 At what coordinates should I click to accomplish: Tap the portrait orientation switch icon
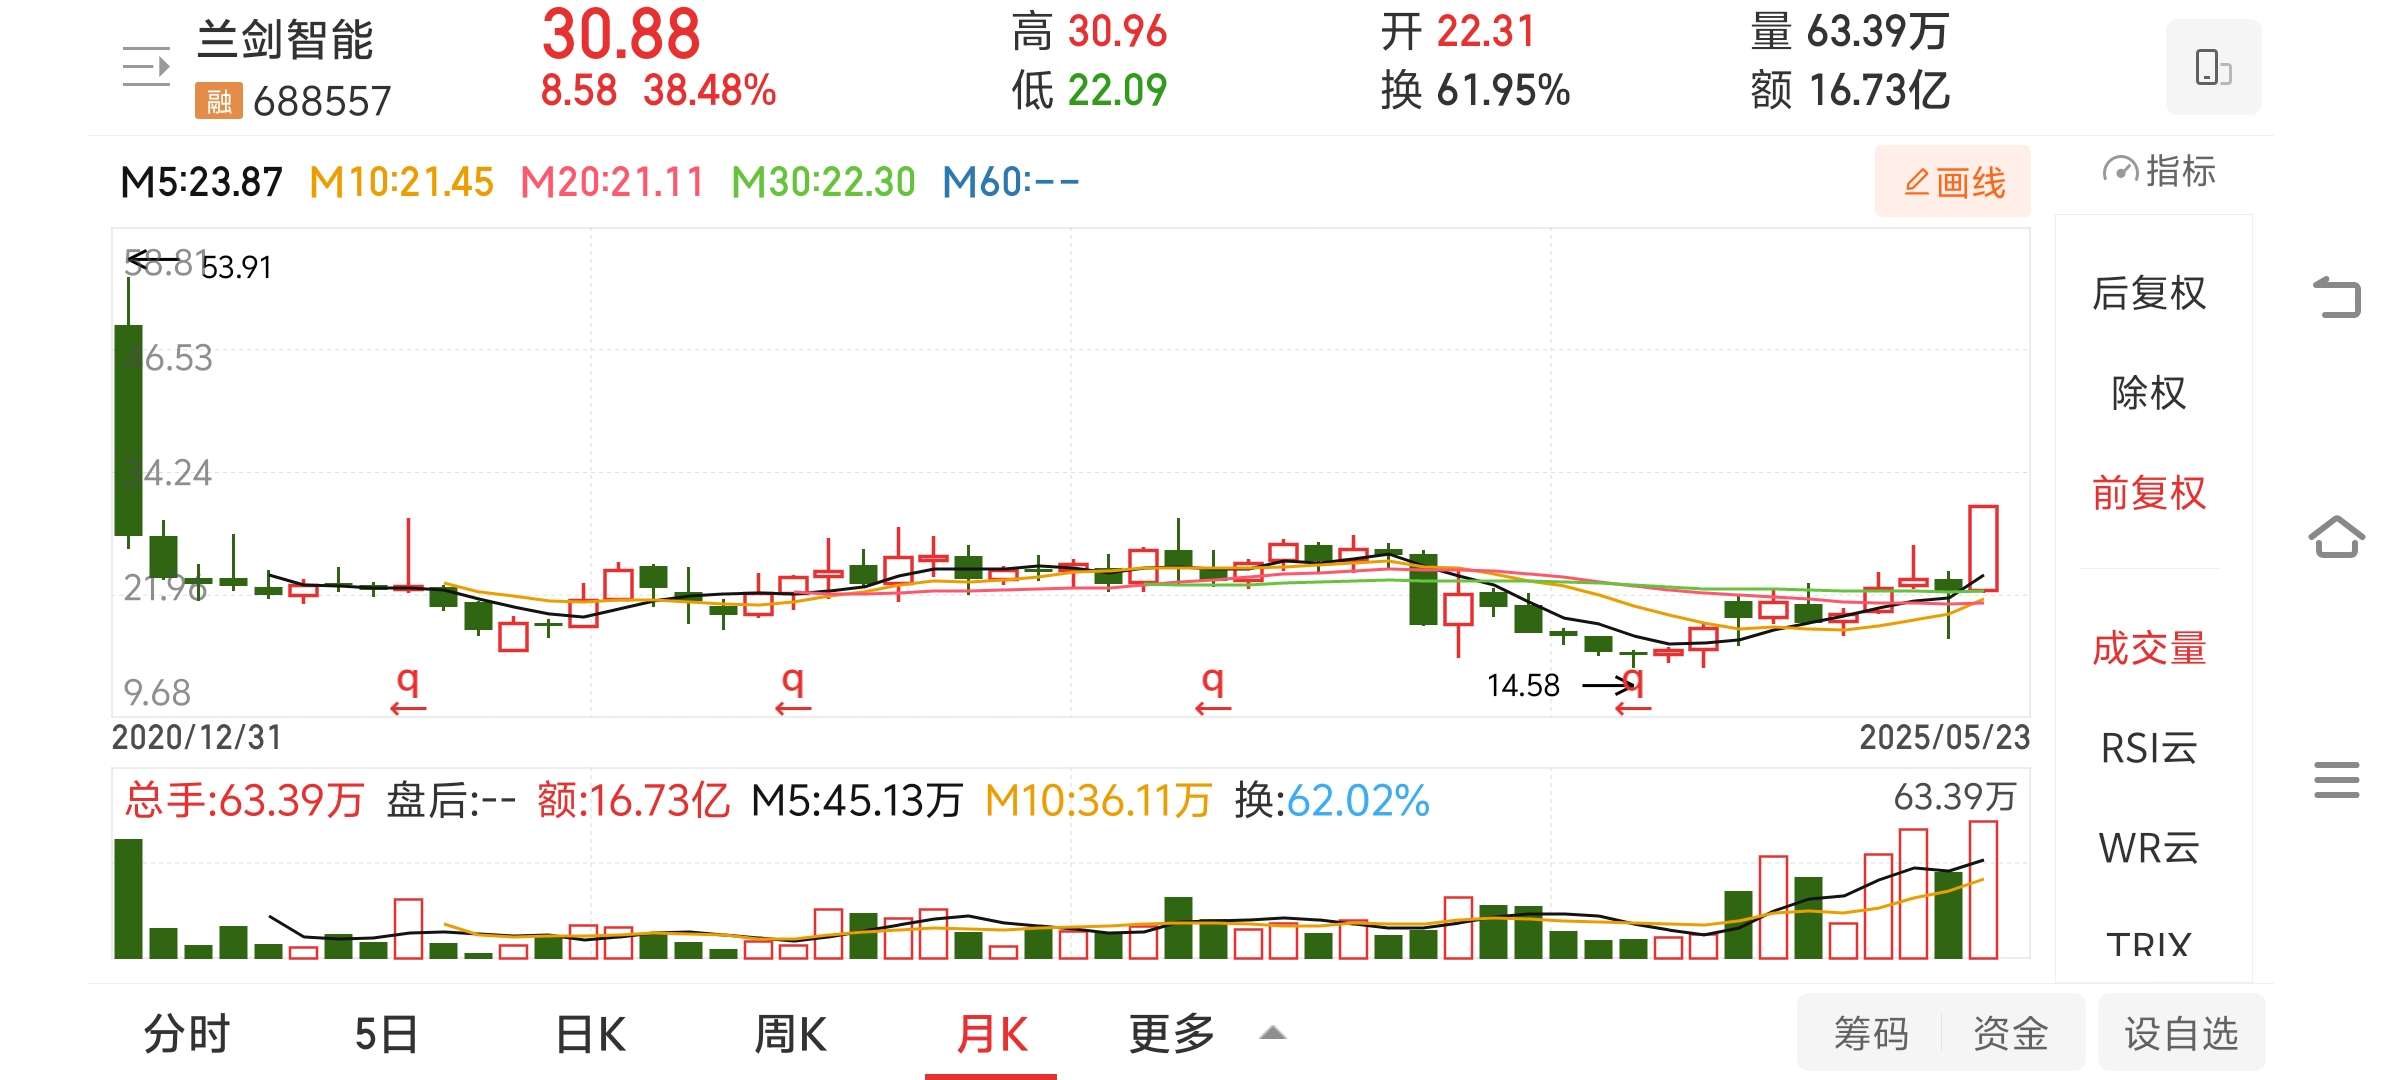(2213, 67)
